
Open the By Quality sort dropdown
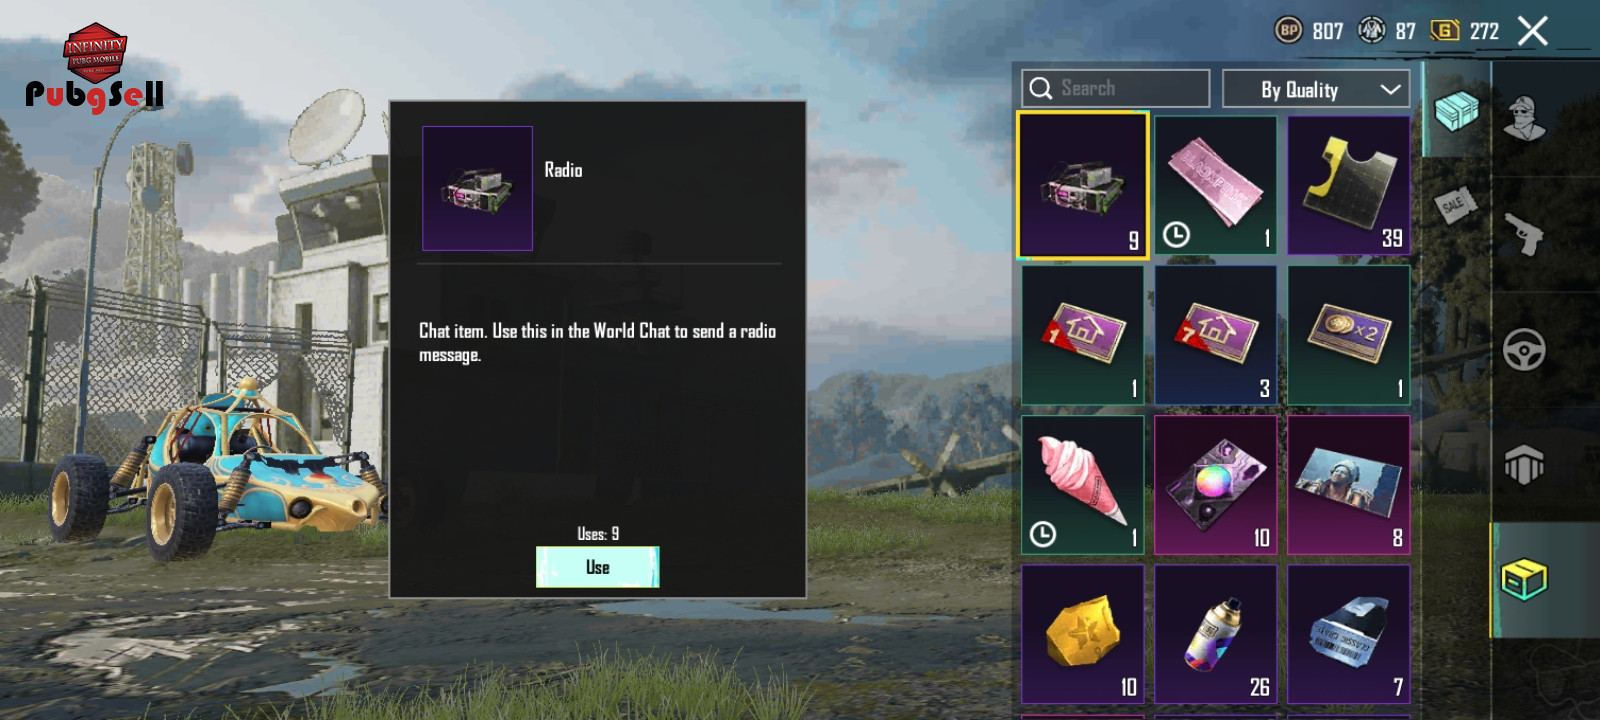[x=1316, y=89]
